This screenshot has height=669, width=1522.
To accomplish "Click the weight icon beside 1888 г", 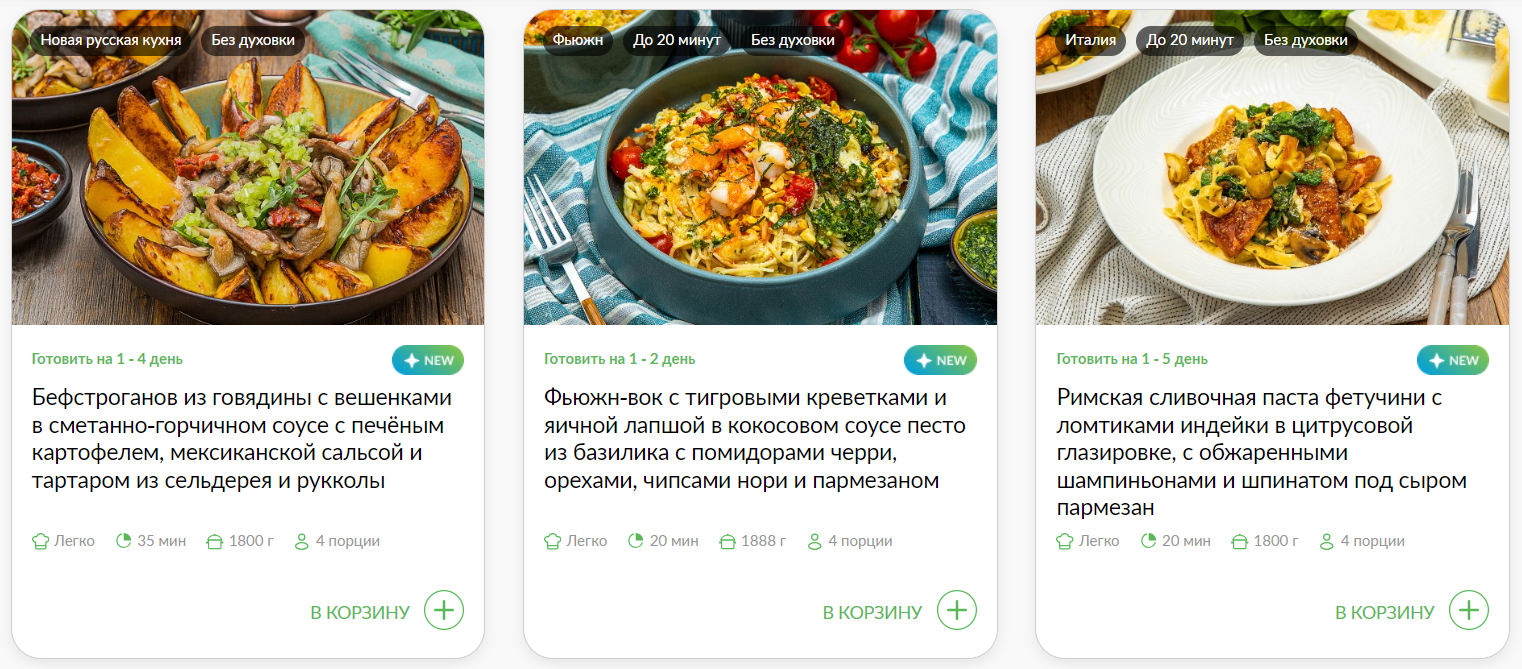I will 728,541.
